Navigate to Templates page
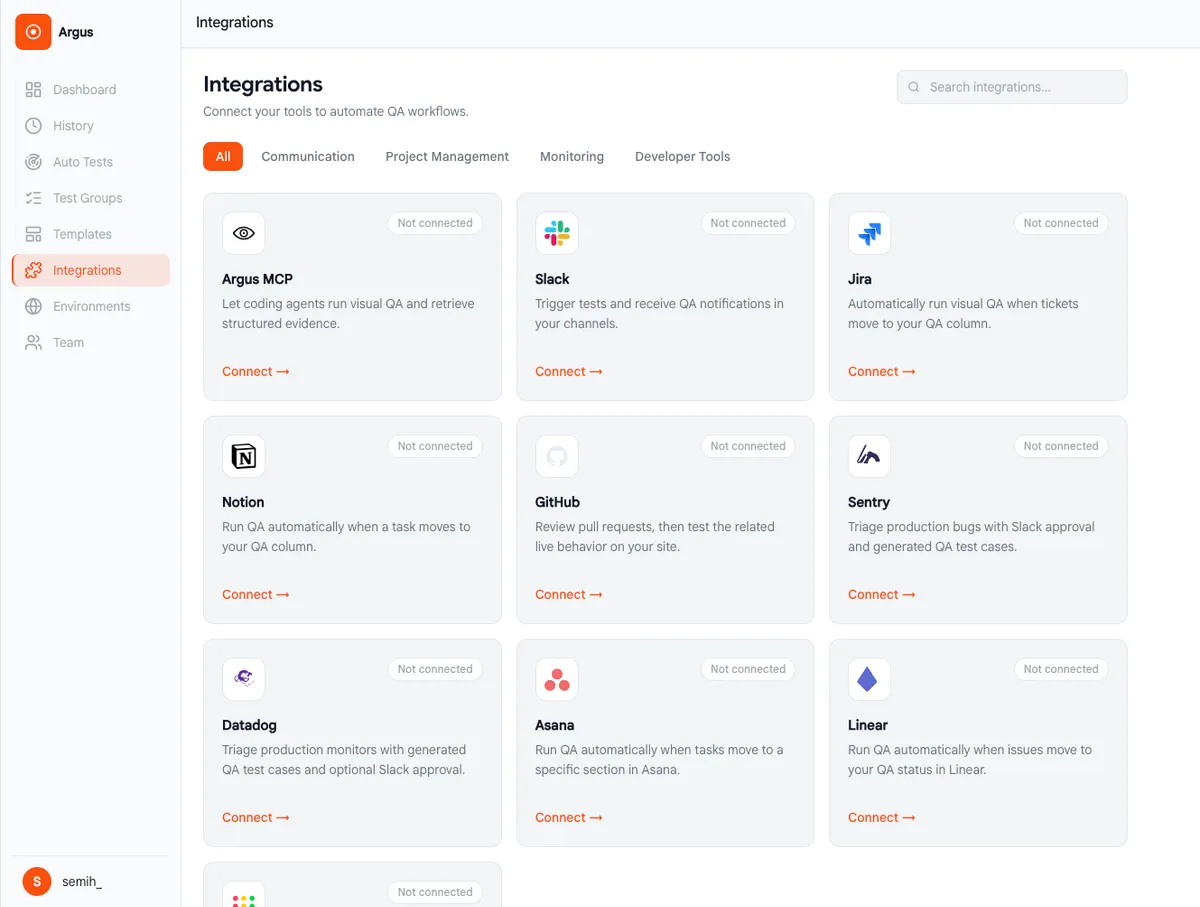 [x=91, y=234]
